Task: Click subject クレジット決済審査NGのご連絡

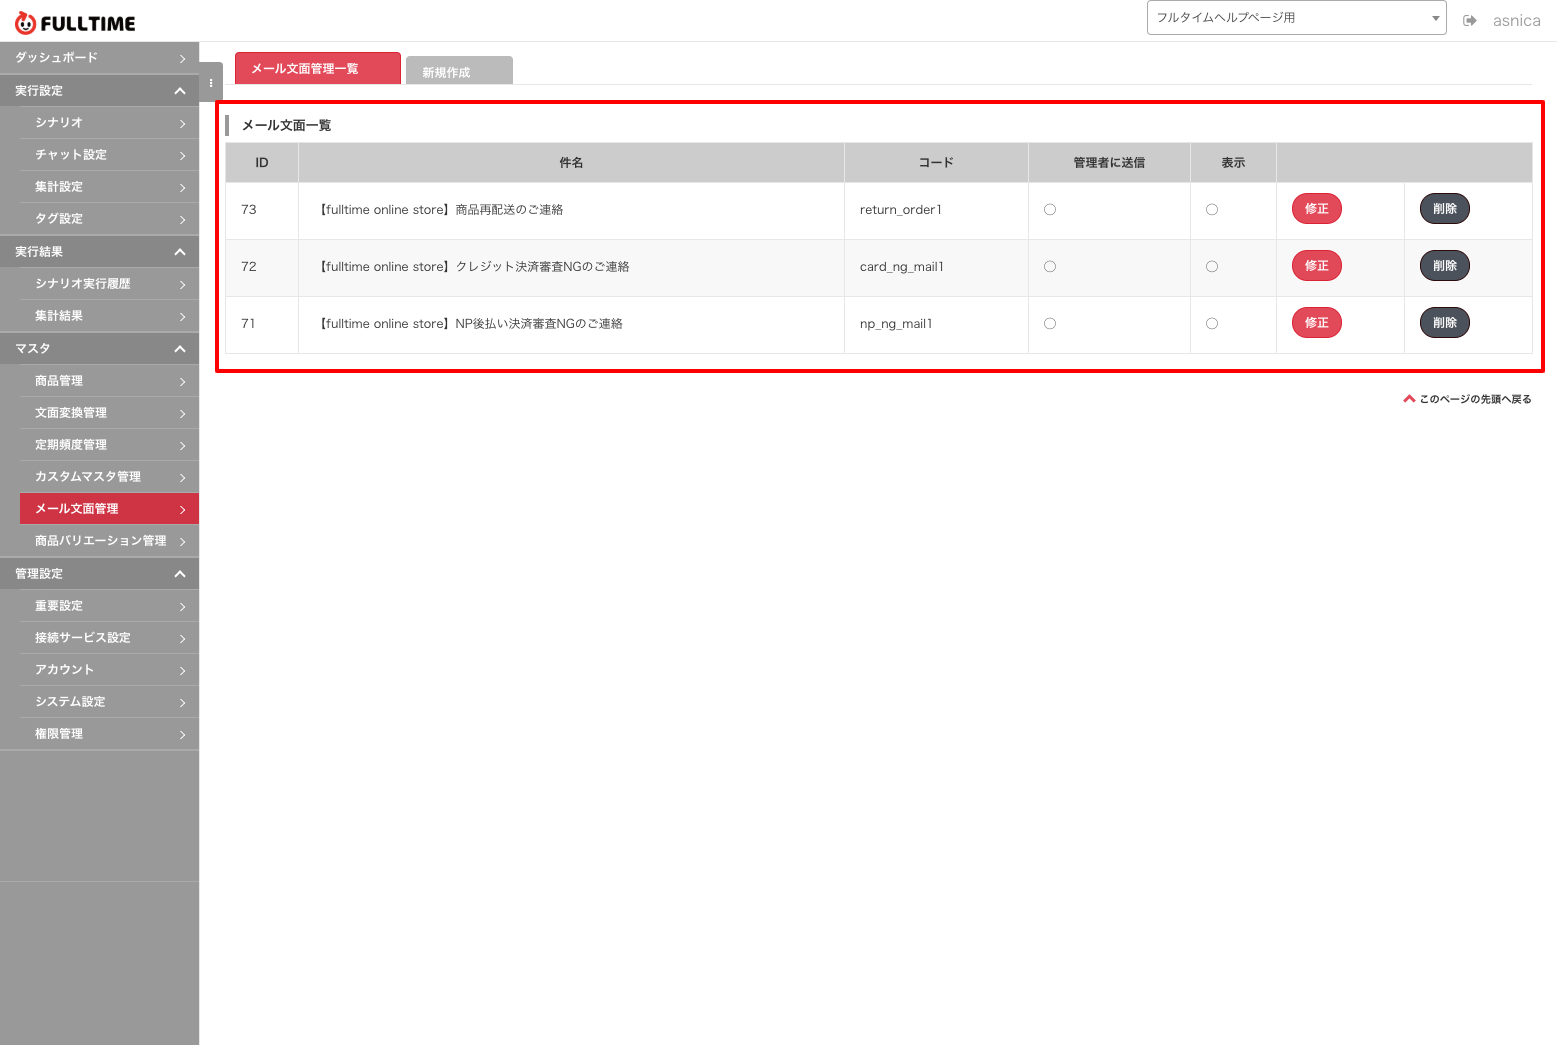Action: click(542, 267)
